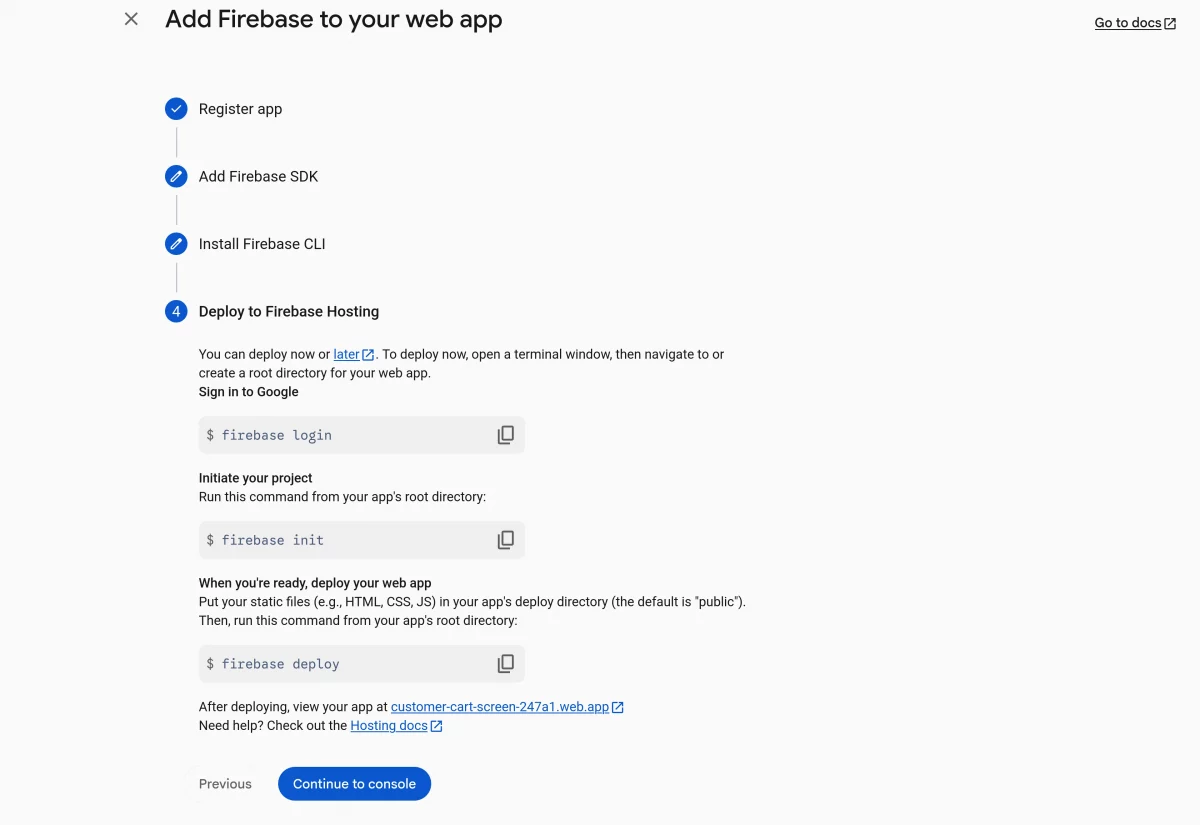Copy the firebase login command
Image resolution: width=1200 pixels, height=825 pixels.
pos(506,435)
